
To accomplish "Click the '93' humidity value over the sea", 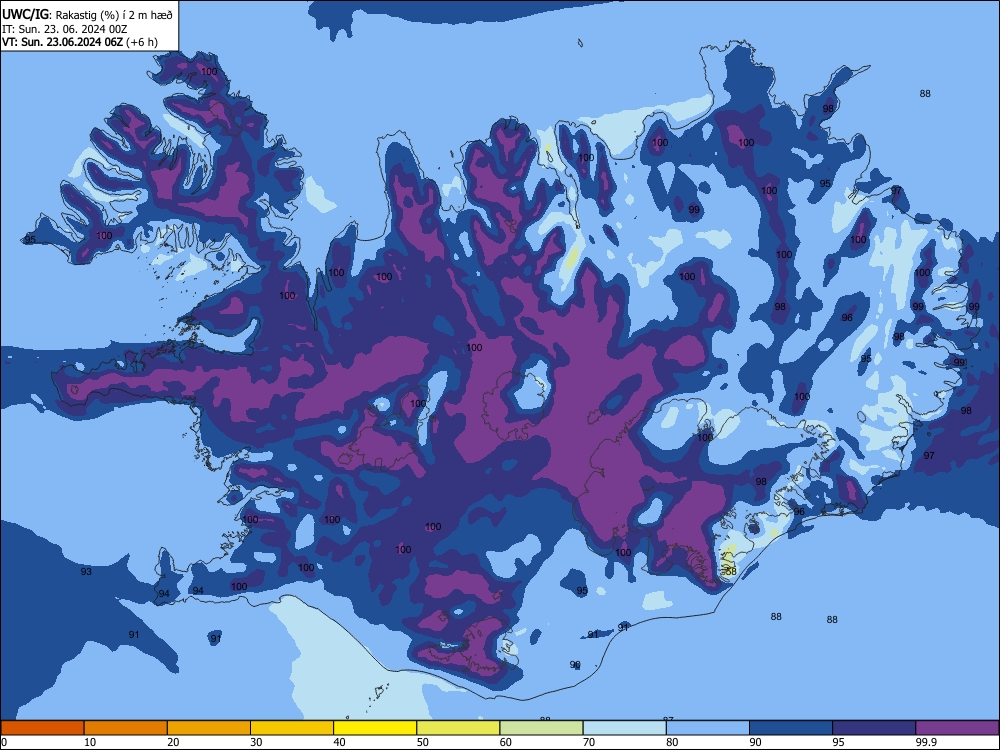I will 86,571.
